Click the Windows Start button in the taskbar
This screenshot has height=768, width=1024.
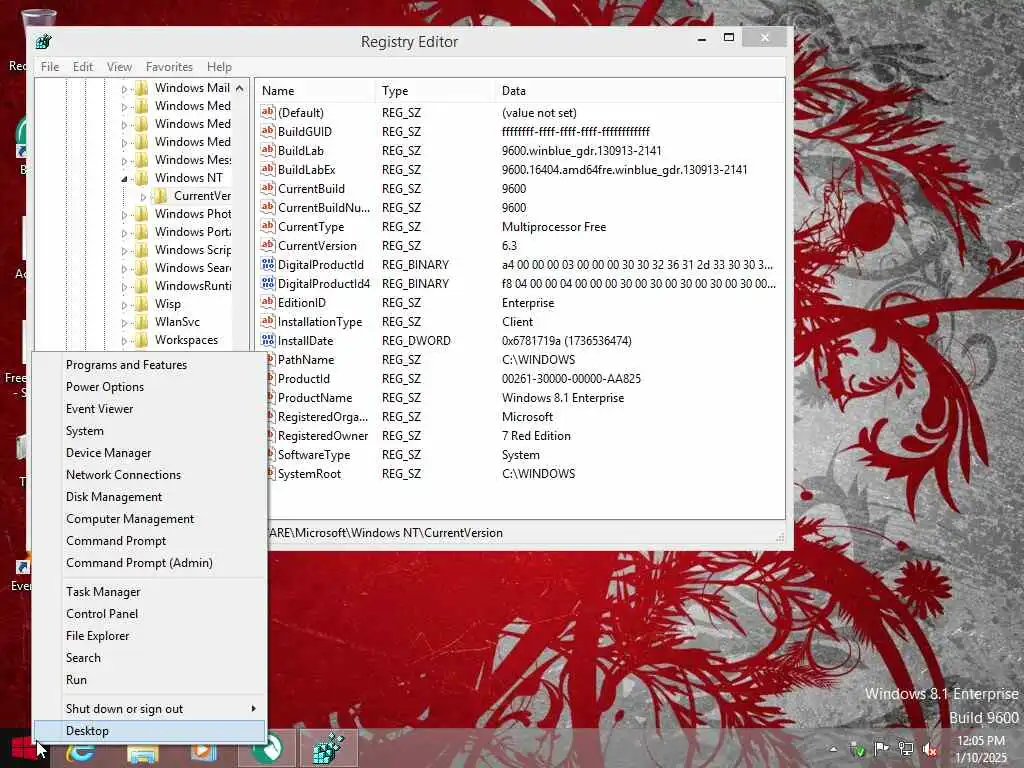click(x=24, y=749)
